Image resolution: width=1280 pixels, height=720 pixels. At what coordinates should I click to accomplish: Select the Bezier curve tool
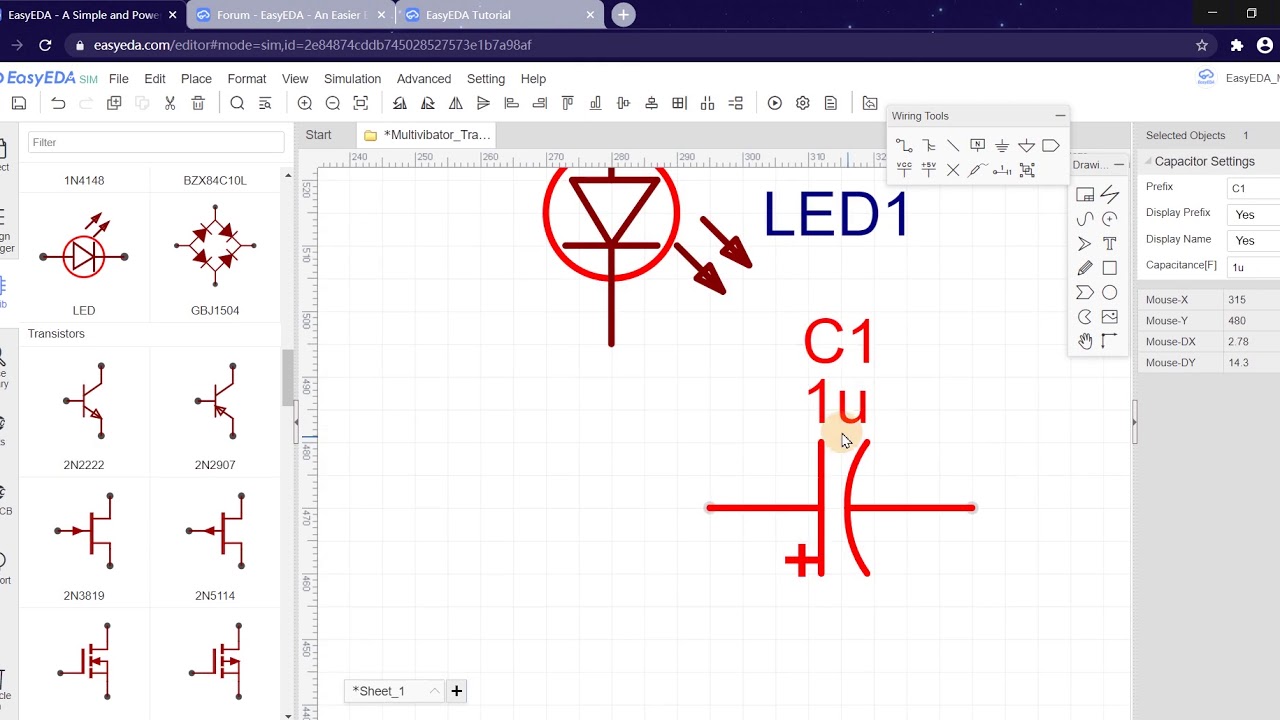click(x=1085, y=219)
